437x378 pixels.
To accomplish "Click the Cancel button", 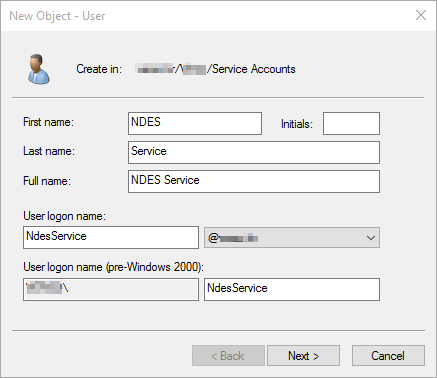I will pos(388,356).
